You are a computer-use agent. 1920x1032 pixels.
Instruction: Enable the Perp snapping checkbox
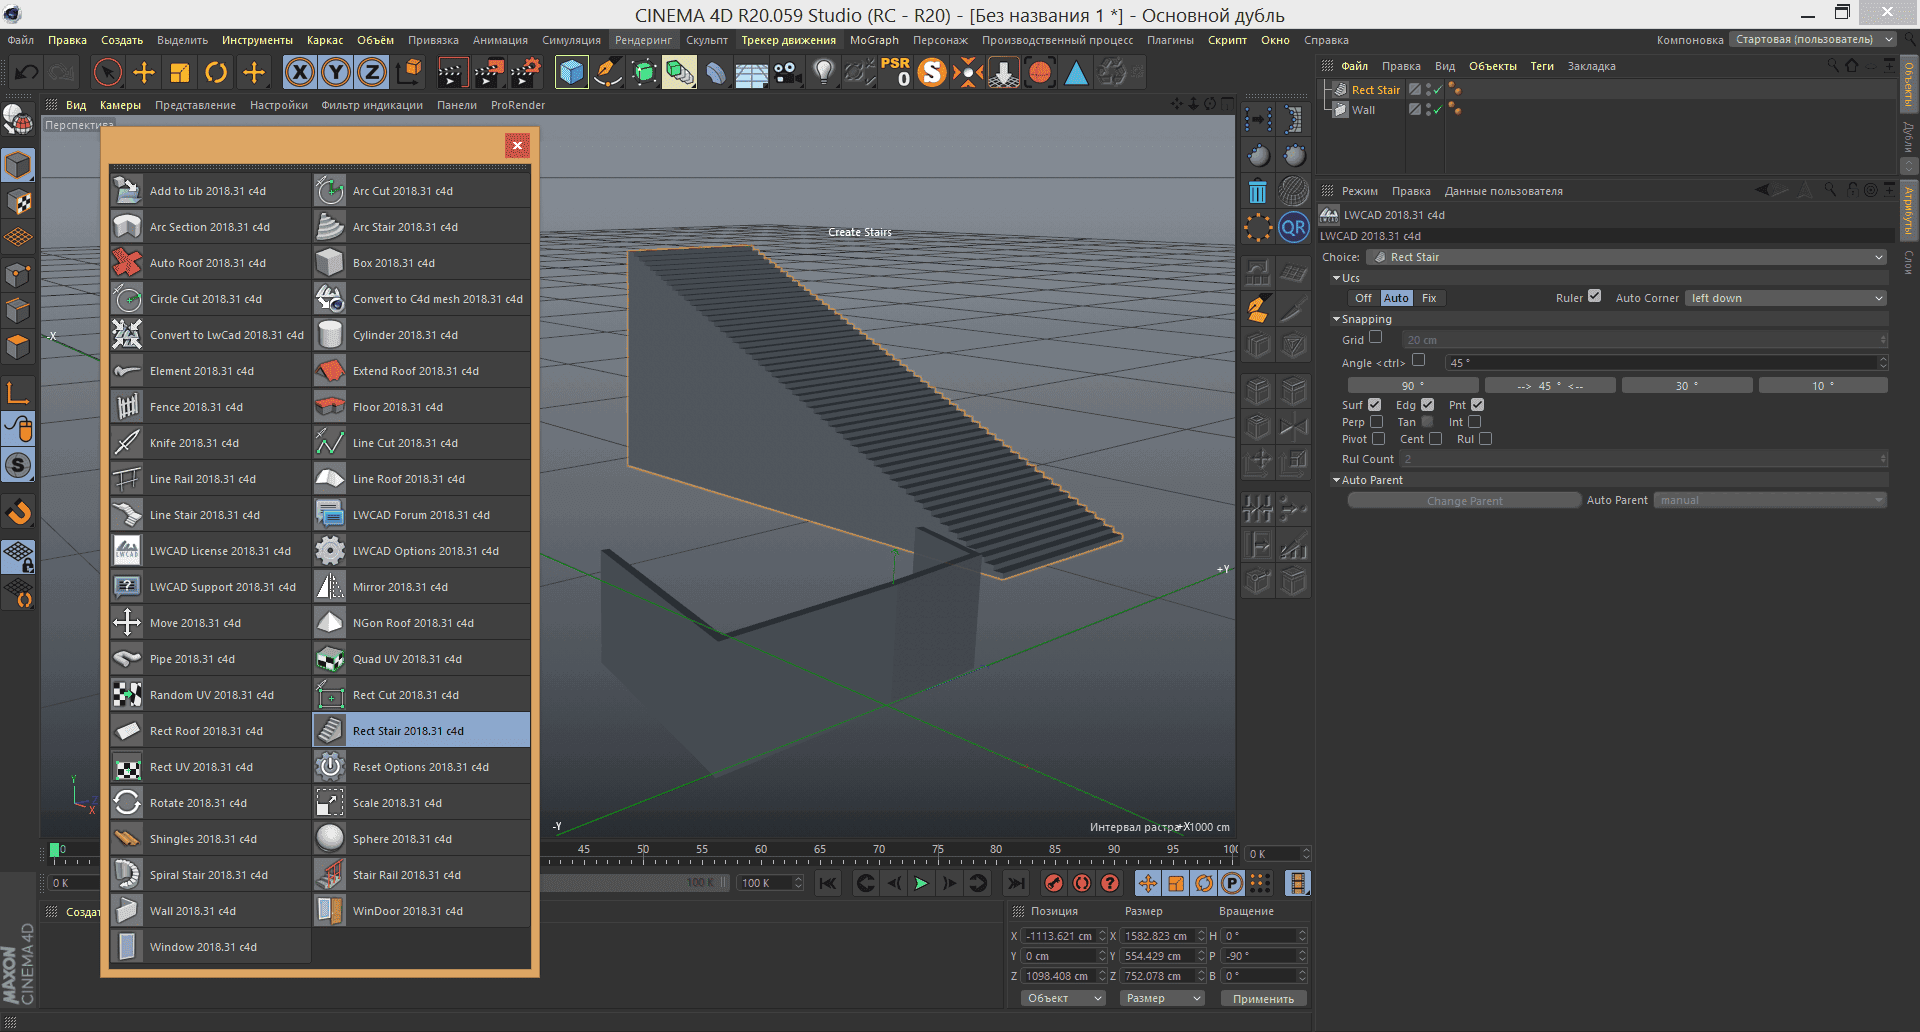point(1377,422)
